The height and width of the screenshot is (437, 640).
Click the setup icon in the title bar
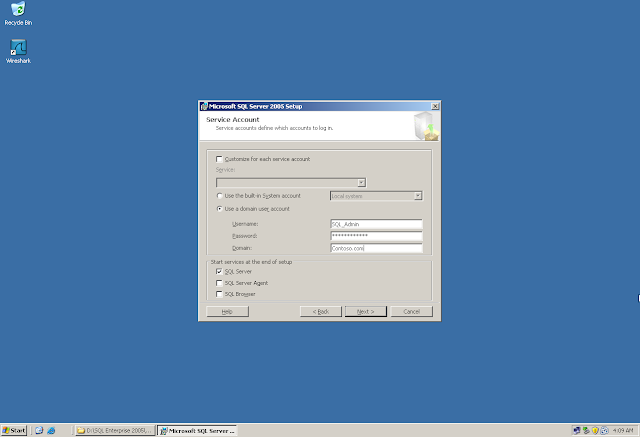point(204,106)
